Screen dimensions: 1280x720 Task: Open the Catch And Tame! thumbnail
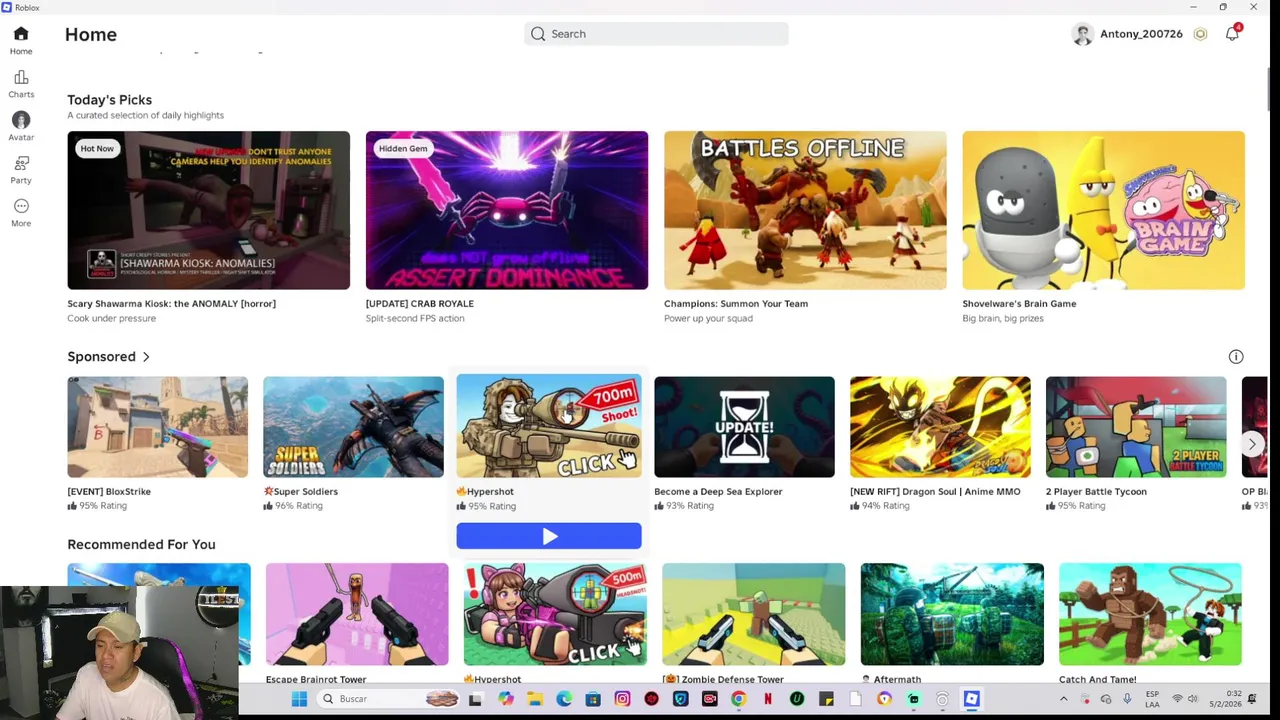pyautogui.click(x=1150, y=614)
